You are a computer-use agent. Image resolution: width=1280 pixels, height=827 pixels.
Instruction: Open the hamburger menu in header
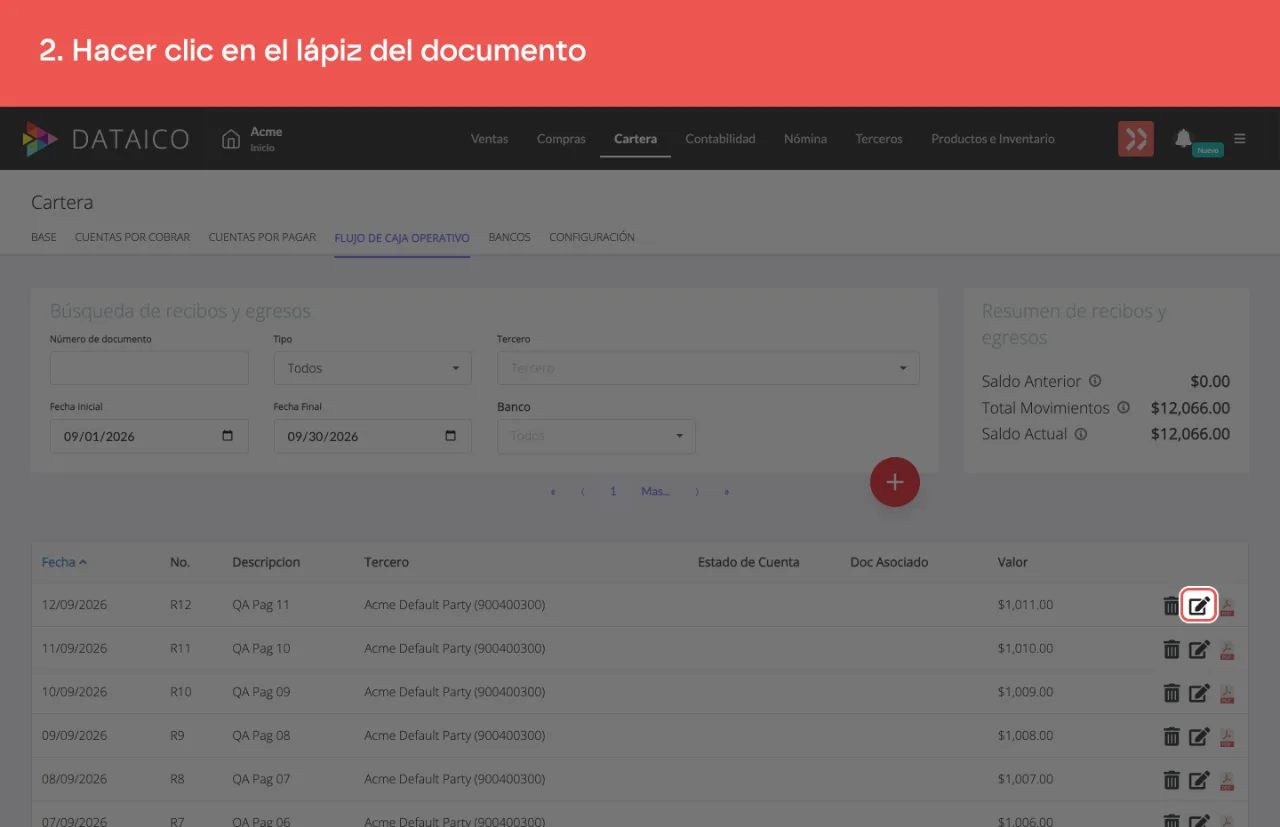point(1240,139)
